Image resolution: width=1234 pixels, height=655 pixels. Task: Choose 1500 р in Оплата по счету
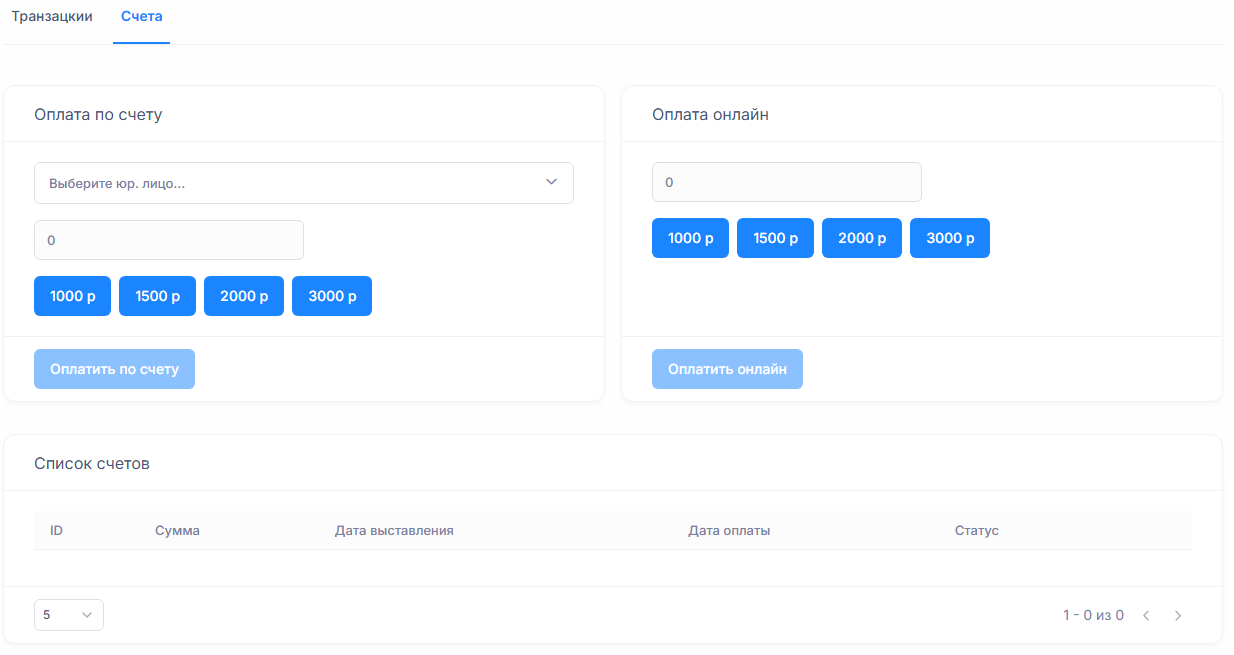point(157,296)
